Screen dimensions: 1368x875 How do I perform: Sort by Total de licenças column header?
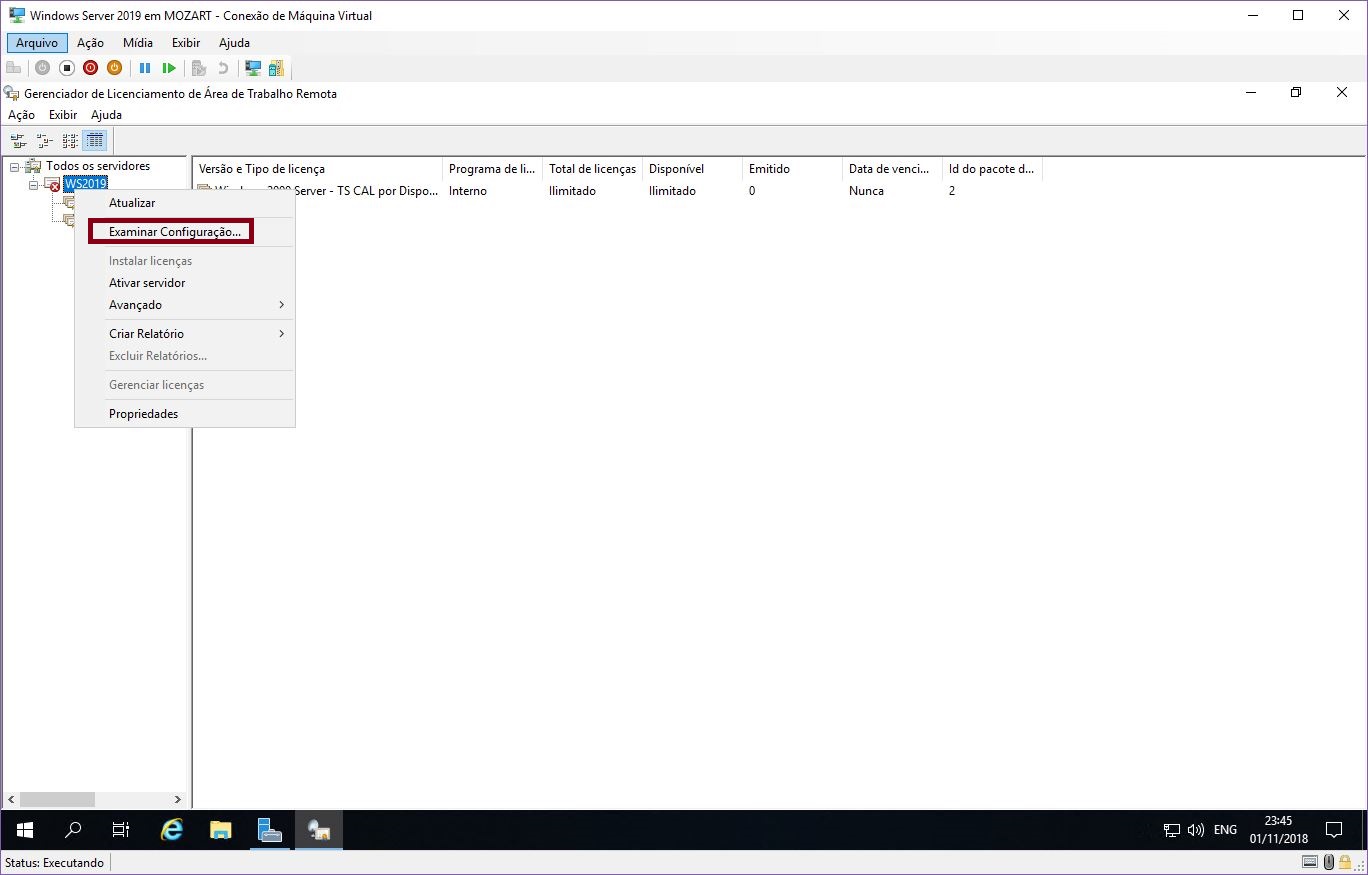click(x=592, y=169)
